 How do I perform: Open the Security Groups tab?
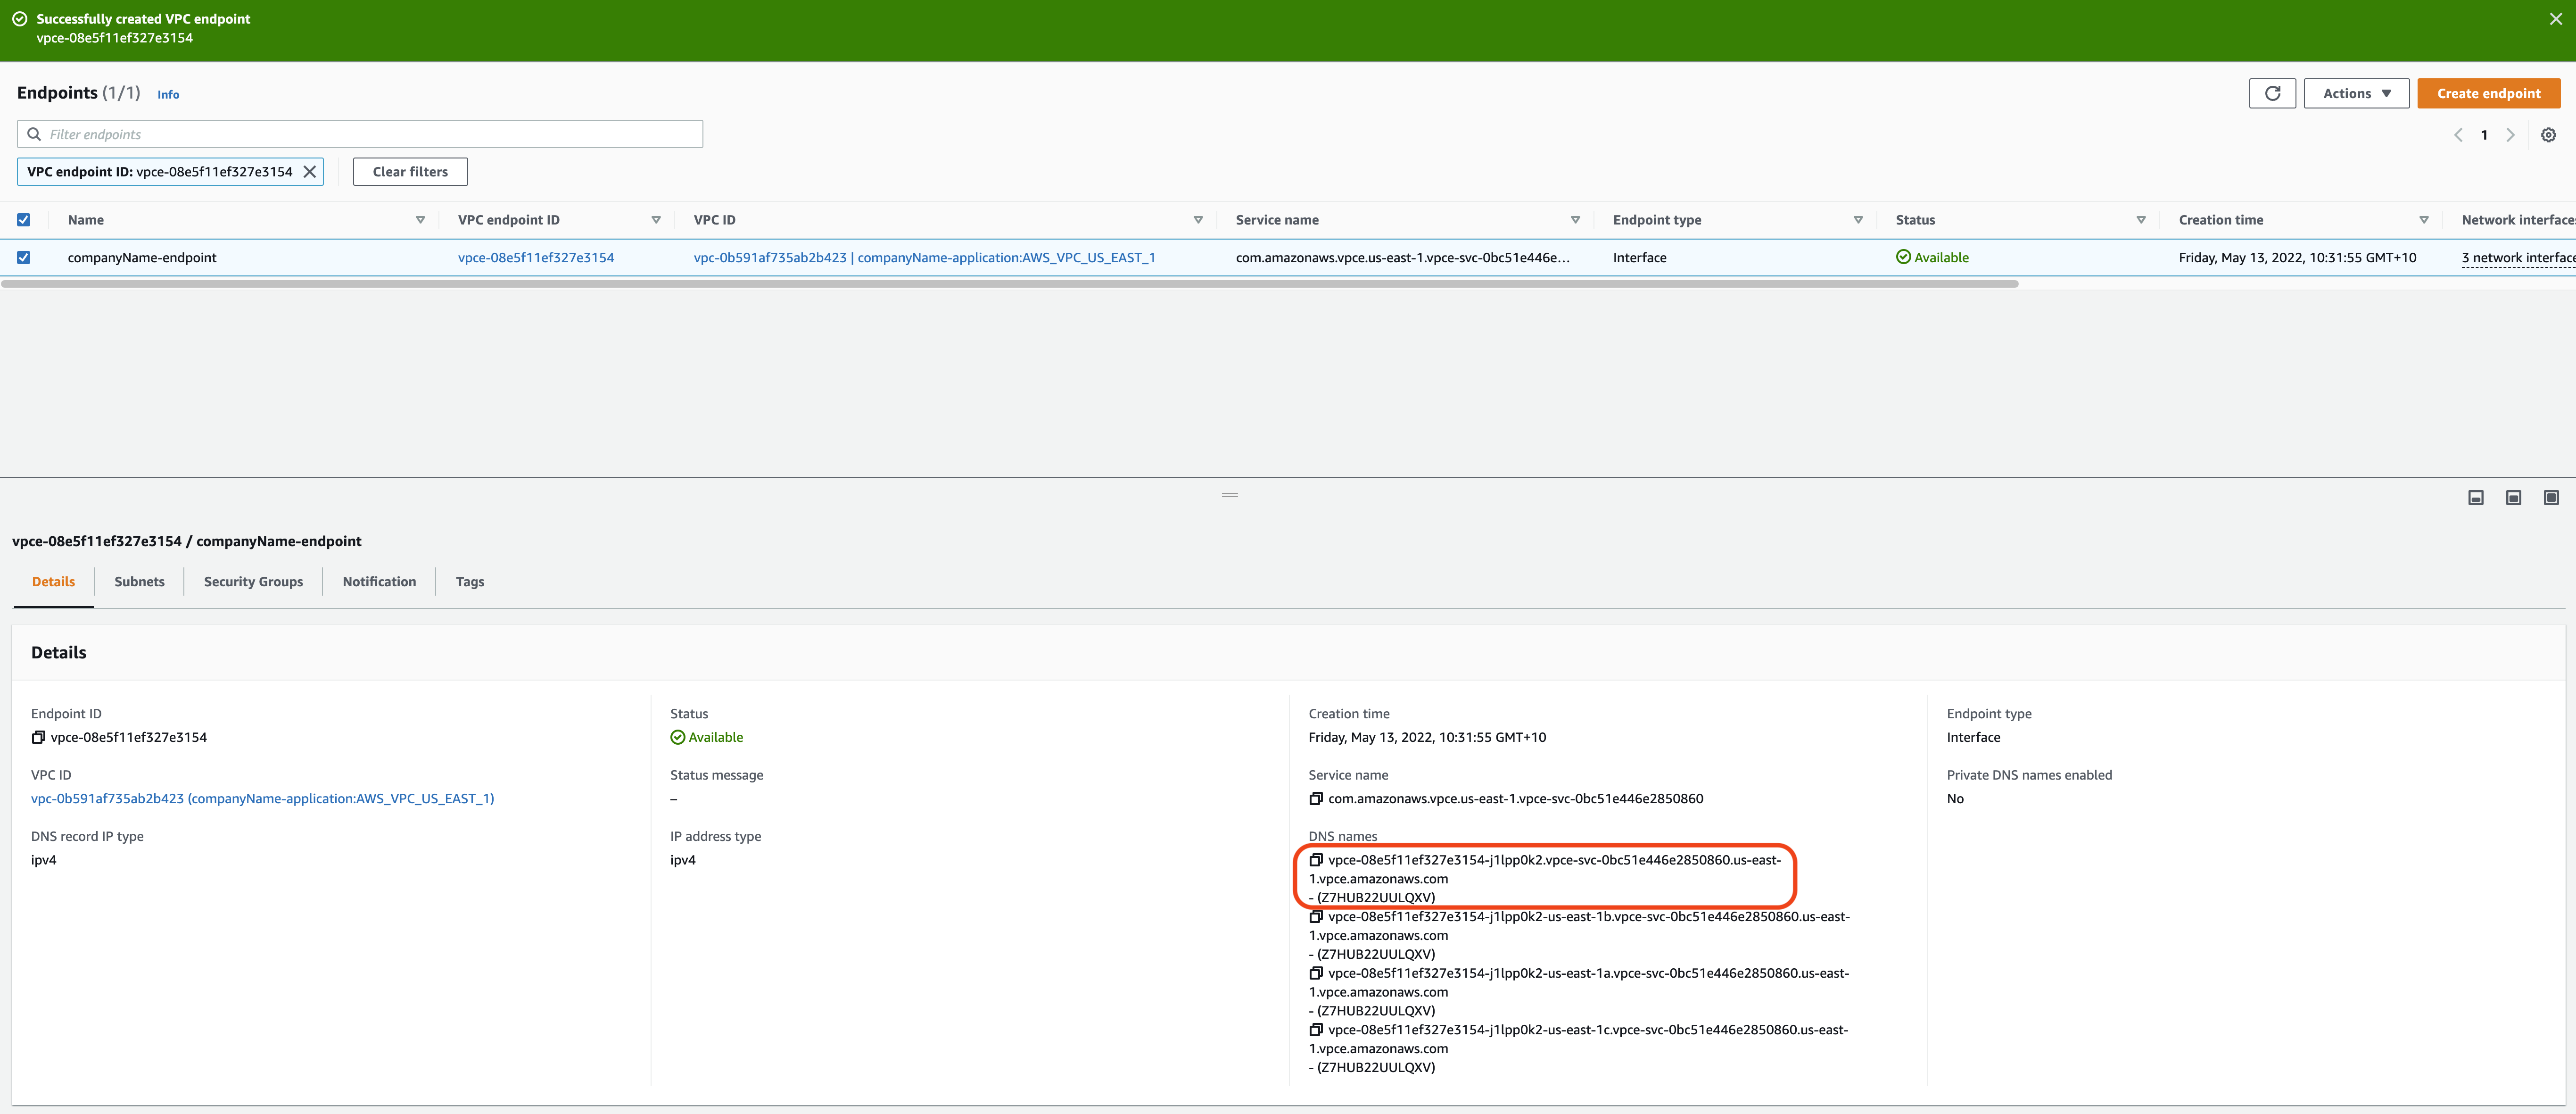click(x=253, y=581)
